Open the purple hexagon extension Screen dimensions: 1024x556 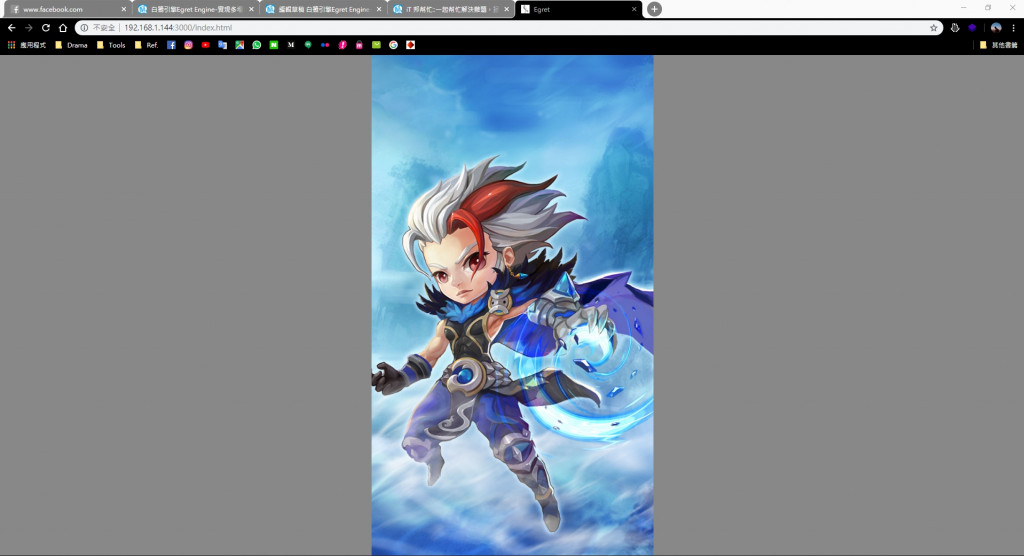pyautogui.click(x=972, y=27)
